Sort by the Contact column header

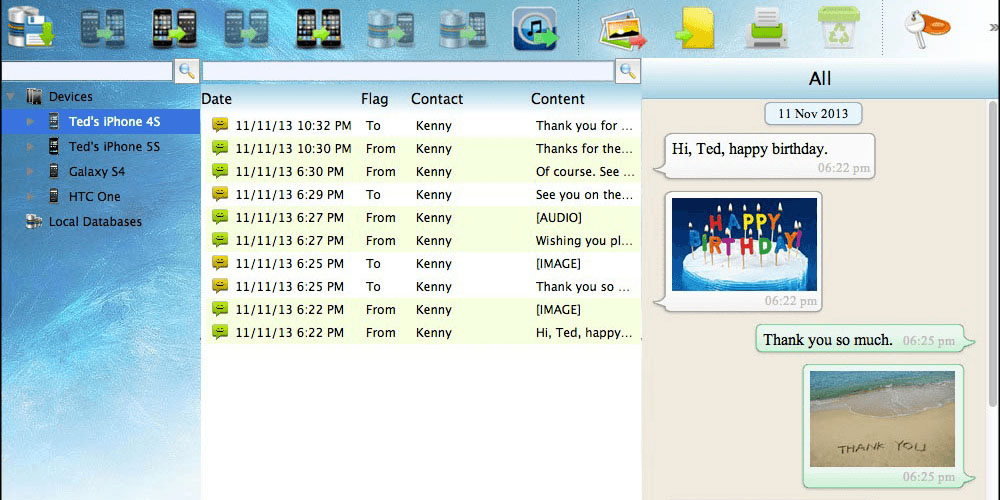pos(437,99)
